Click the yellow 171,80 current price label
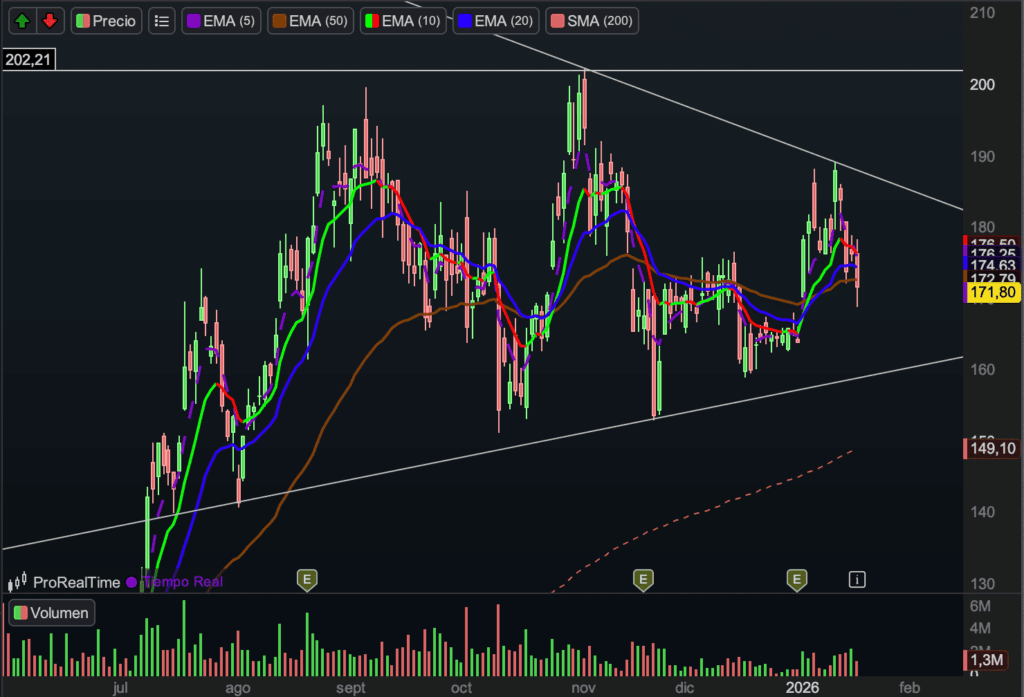 pos(991,292)
